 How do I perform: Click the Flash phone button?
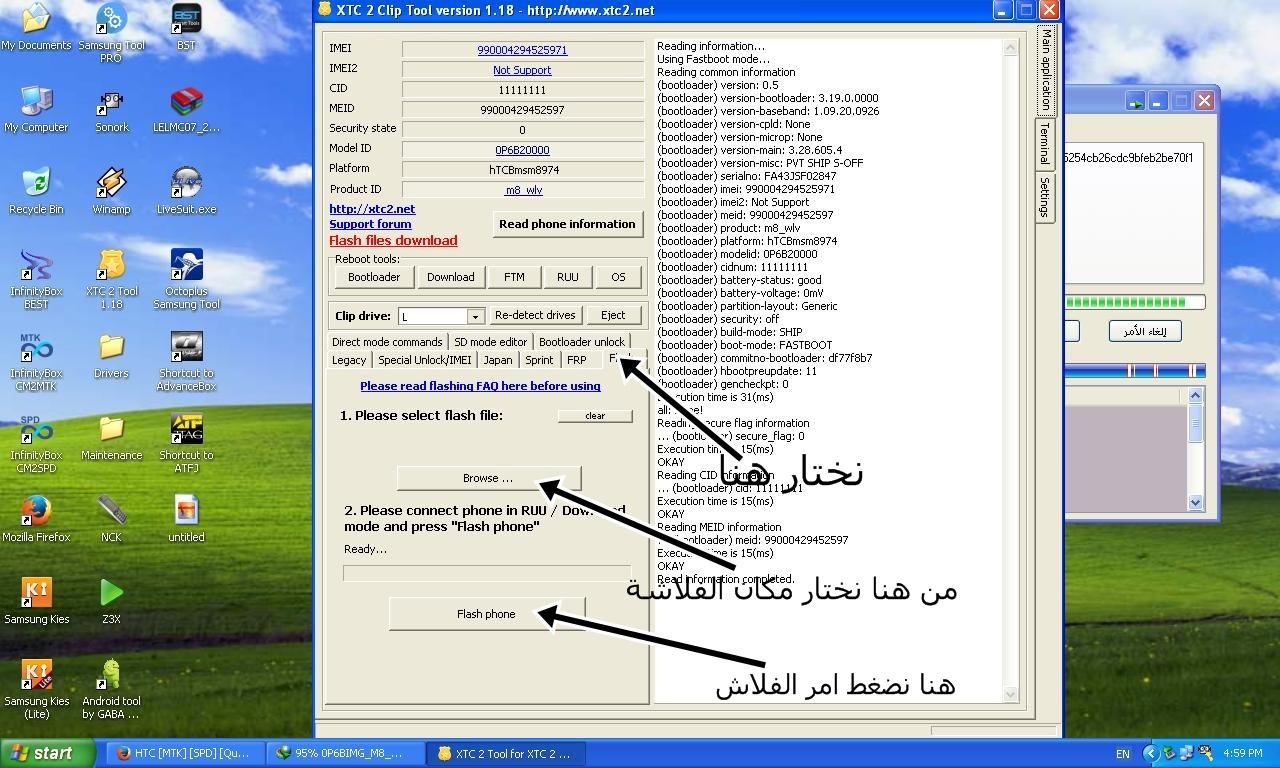[x=486, y=614]
